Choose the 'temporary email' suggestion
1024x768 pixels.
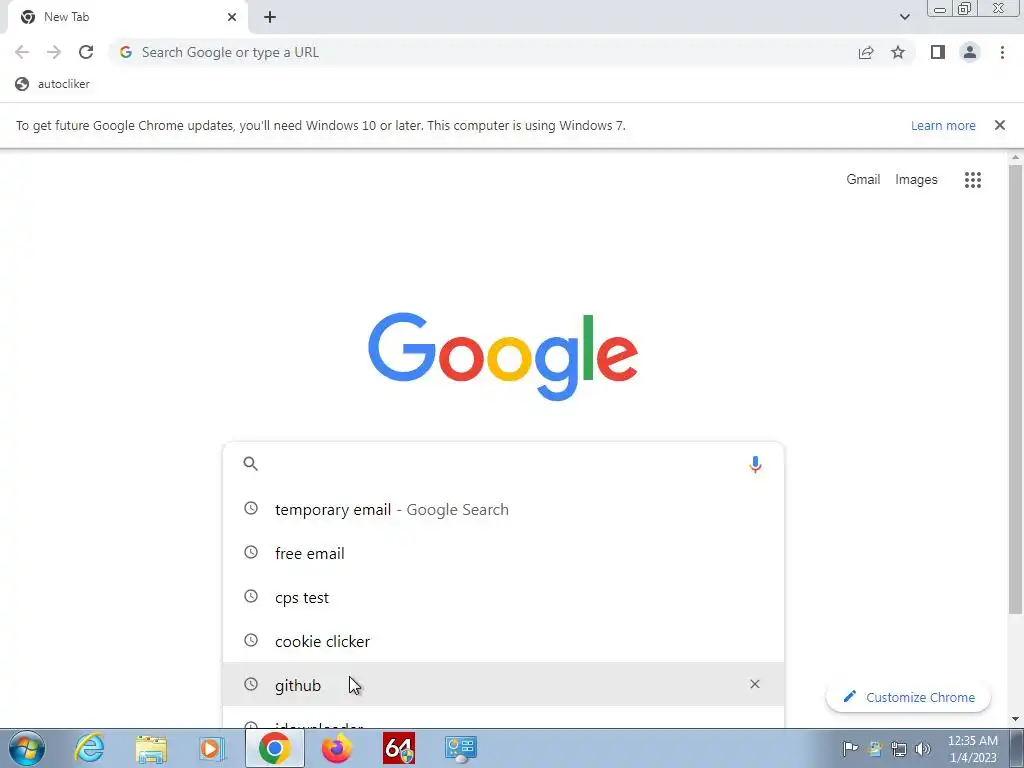(x=503, y=509)
